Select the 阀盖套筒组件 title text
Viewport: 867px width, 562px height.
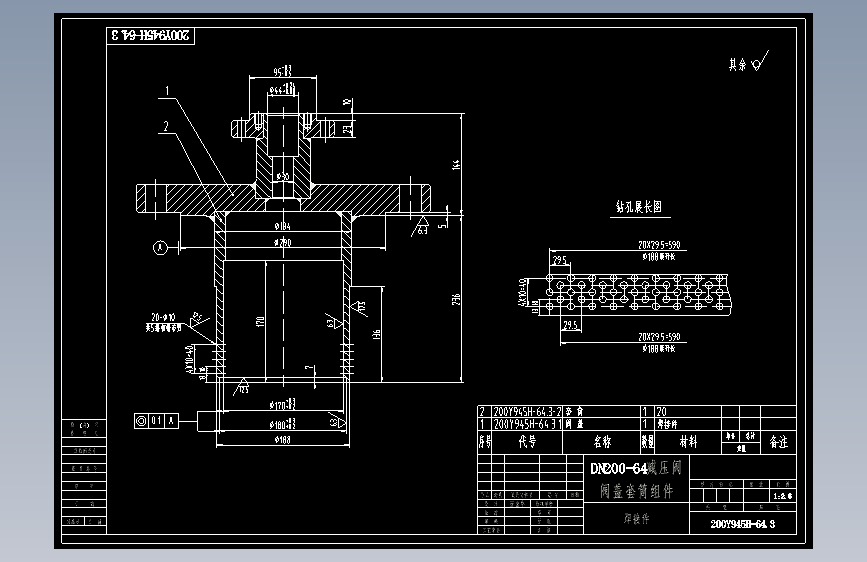coord(636,491)
